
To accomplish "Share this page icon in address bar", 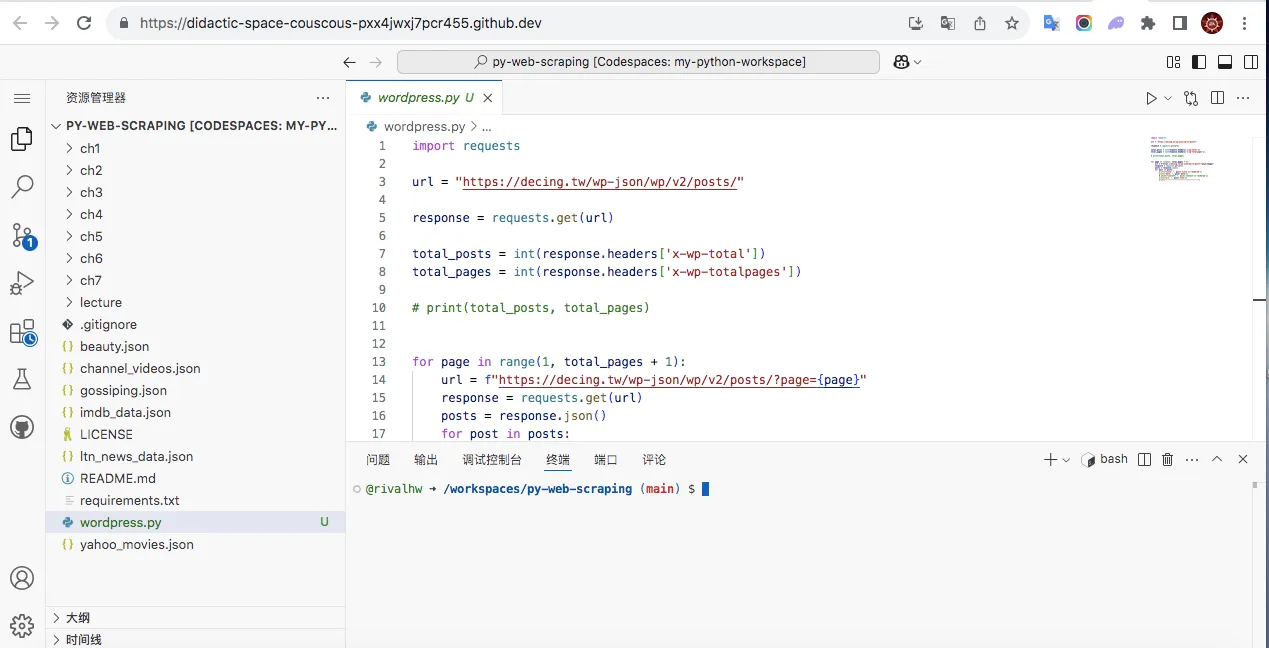I will click(x=980, y=23).
